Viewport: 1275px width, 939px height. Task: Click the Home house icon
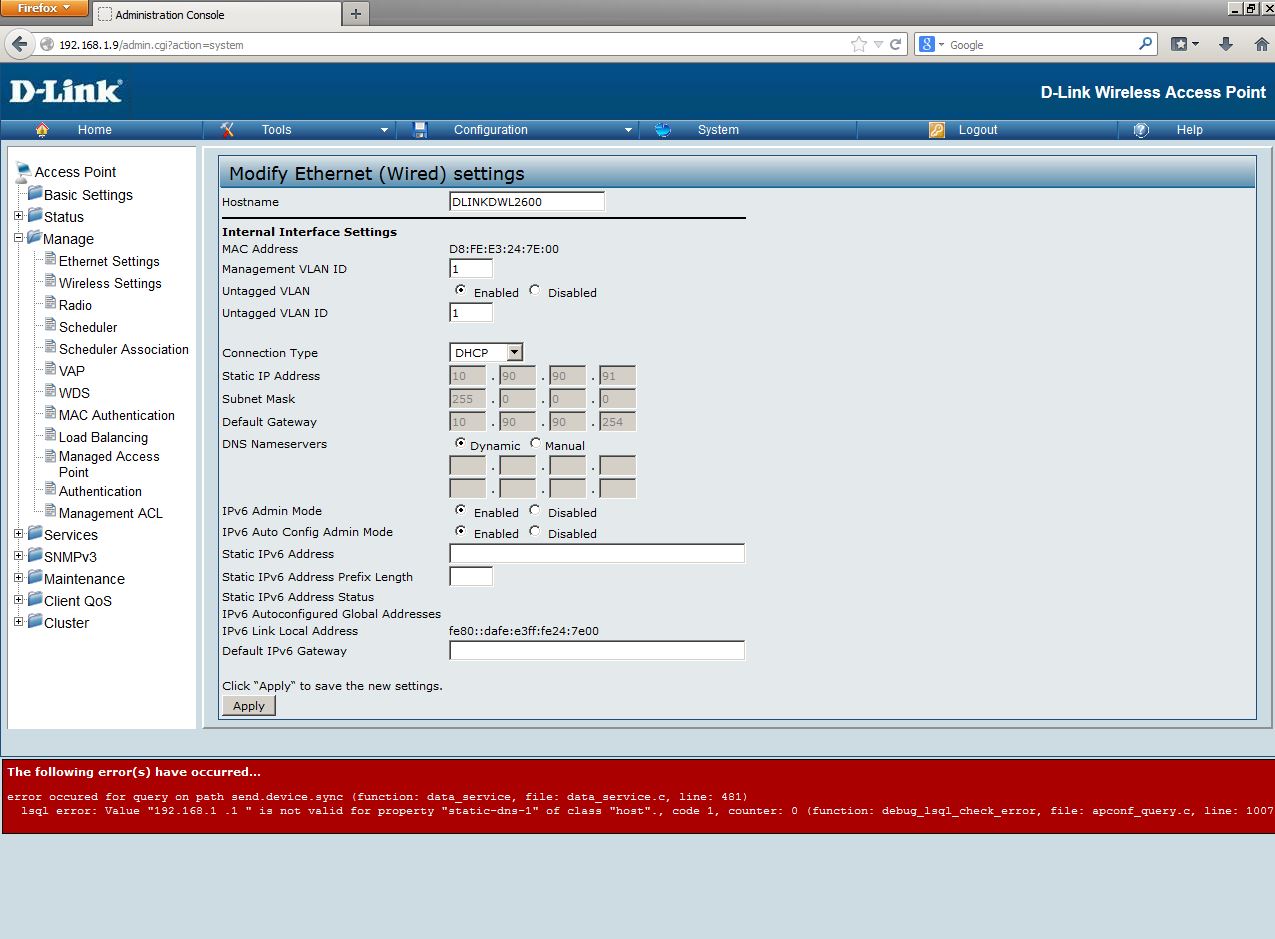(42, 130)
